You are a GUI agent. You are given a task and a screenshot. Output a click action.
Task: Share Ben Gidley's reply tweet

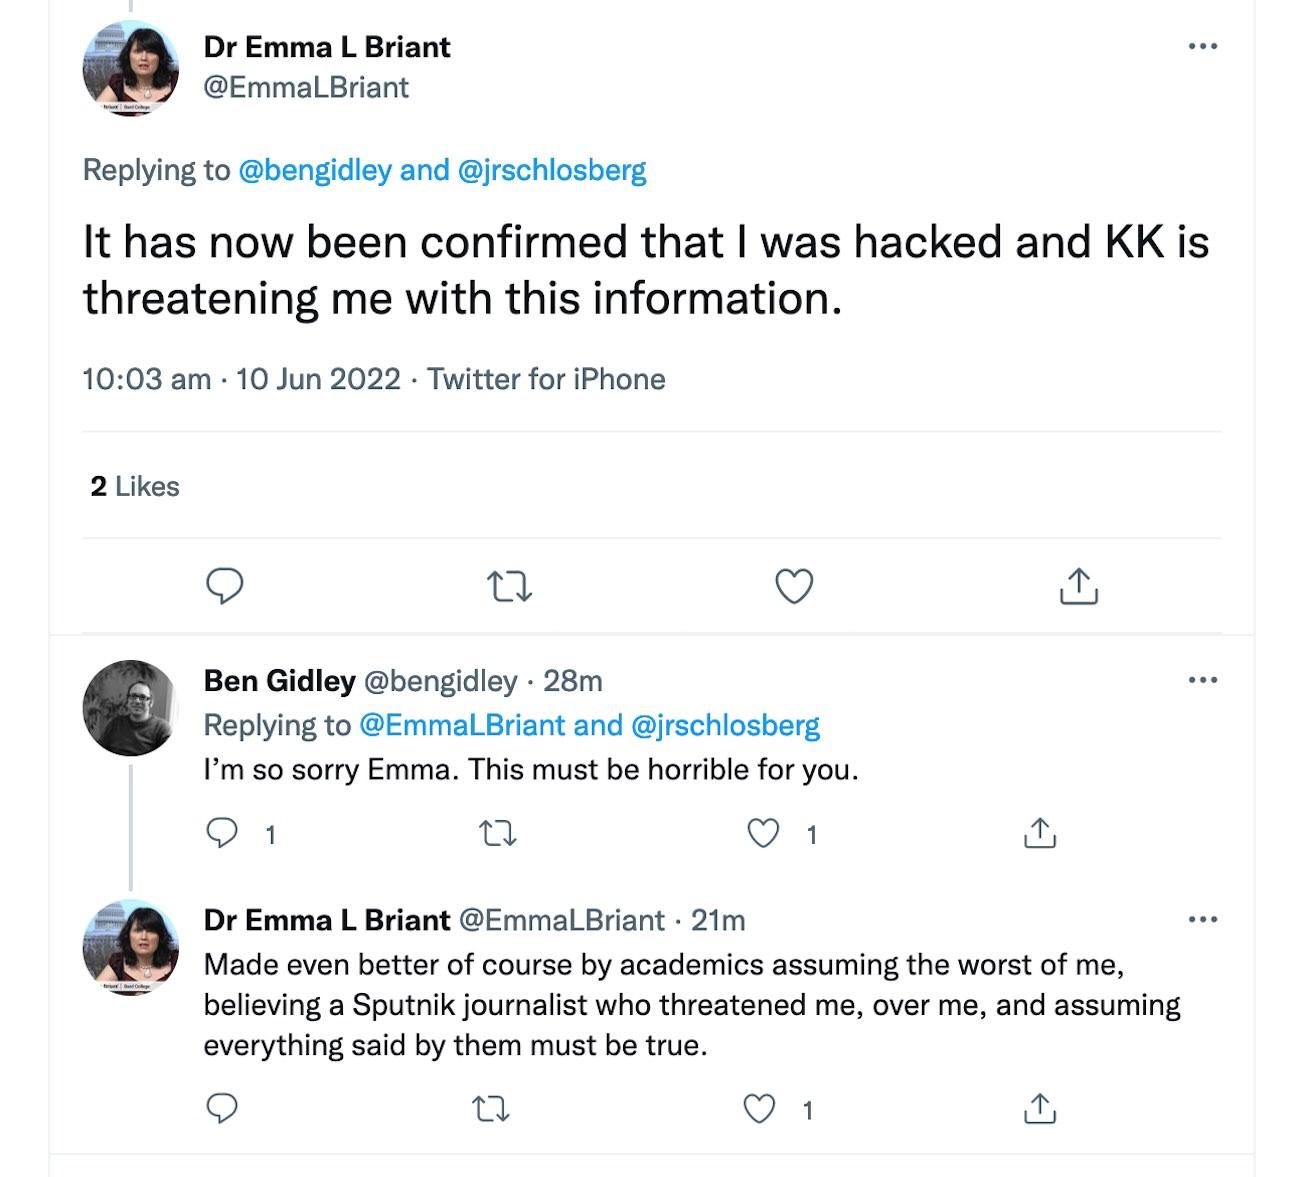coord(1040,833)
